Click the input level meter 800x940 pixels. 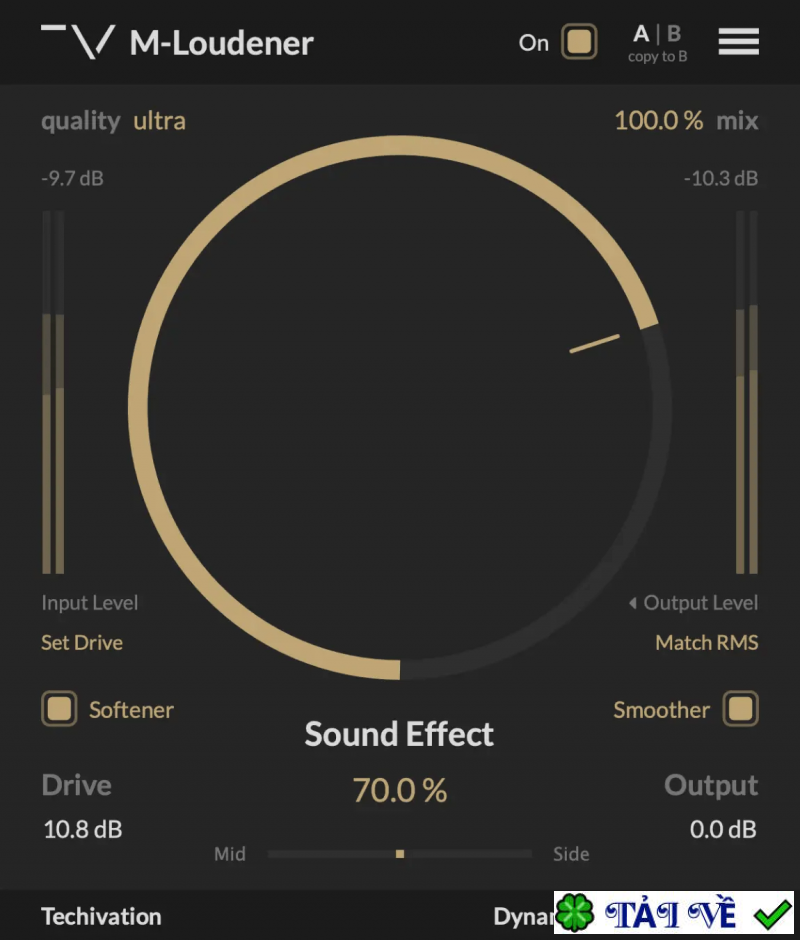pos(53,392)
